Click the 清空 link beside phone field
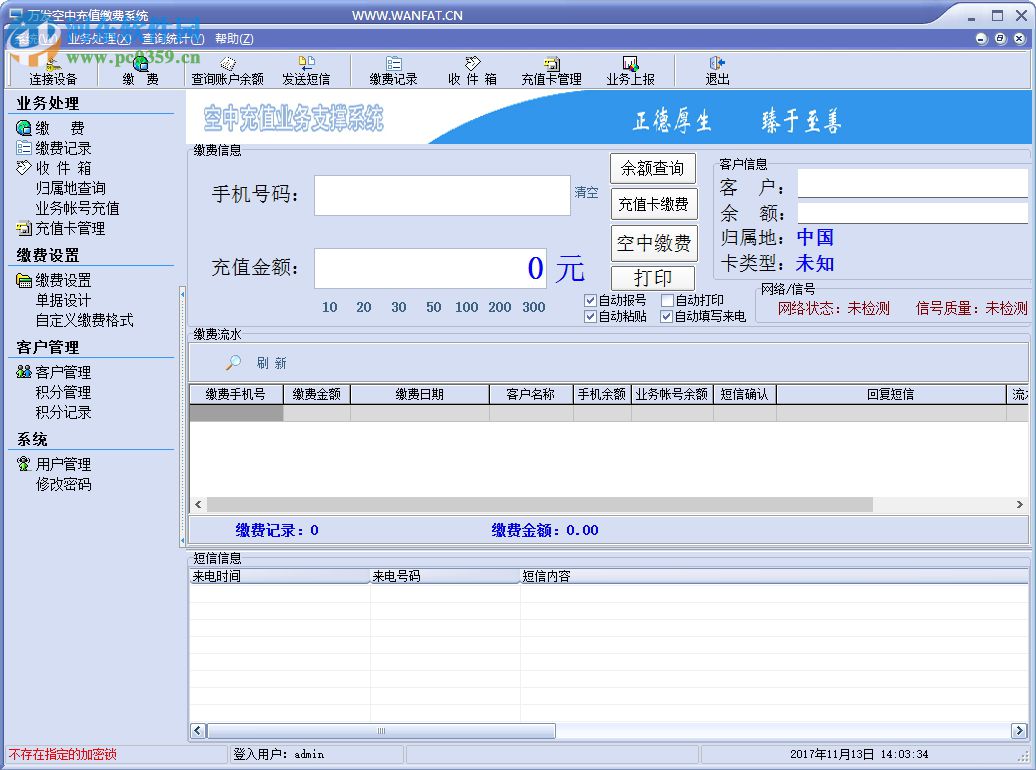 [587, 193]
